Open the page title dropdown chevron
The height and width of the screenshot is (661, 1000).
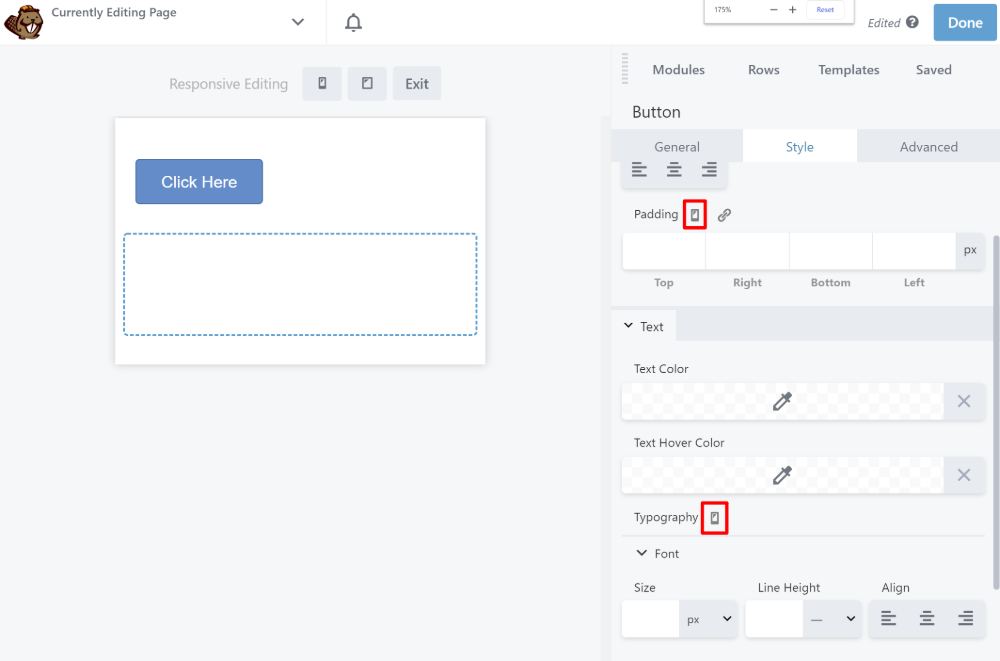click(x=298, y=22)
